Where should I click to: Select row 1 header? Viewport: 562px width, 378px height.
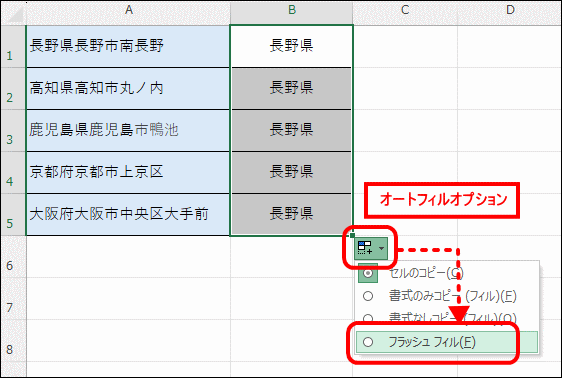(13, 46)
